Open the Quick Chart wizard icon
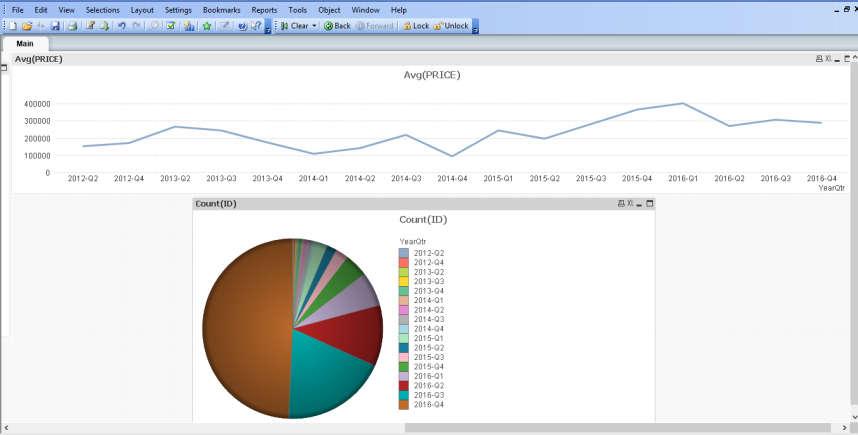This screenshot has width=858, height=435. click(189, 26)
